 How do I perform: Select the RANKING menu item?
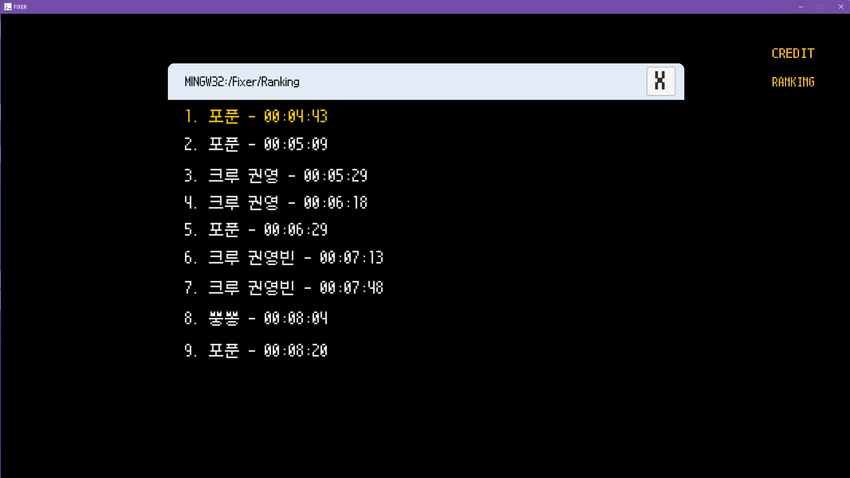(793, 82)
